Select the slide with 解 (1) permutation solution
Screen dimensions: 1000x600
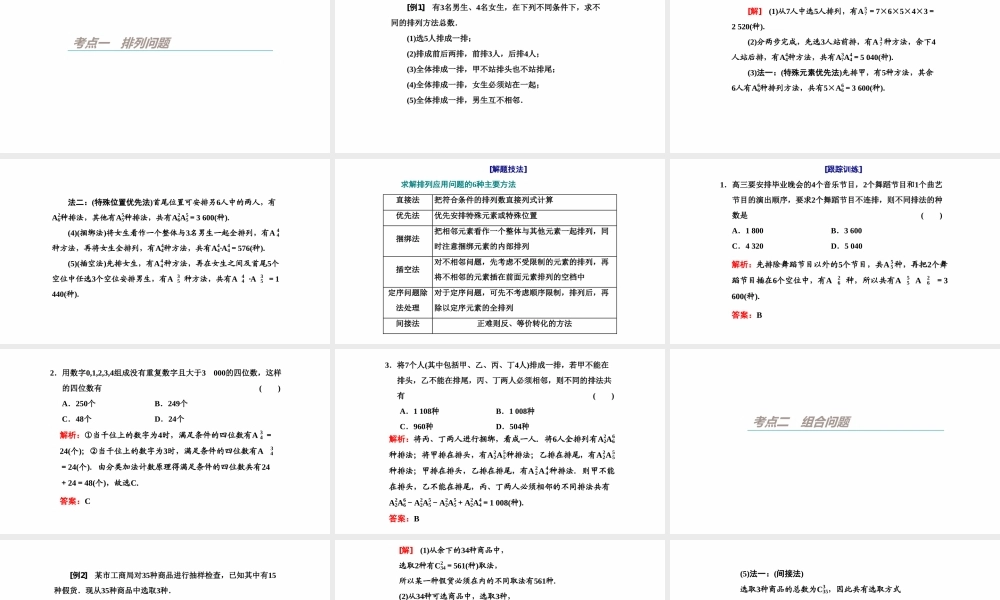pyautogui.click(x=835, y=77)
